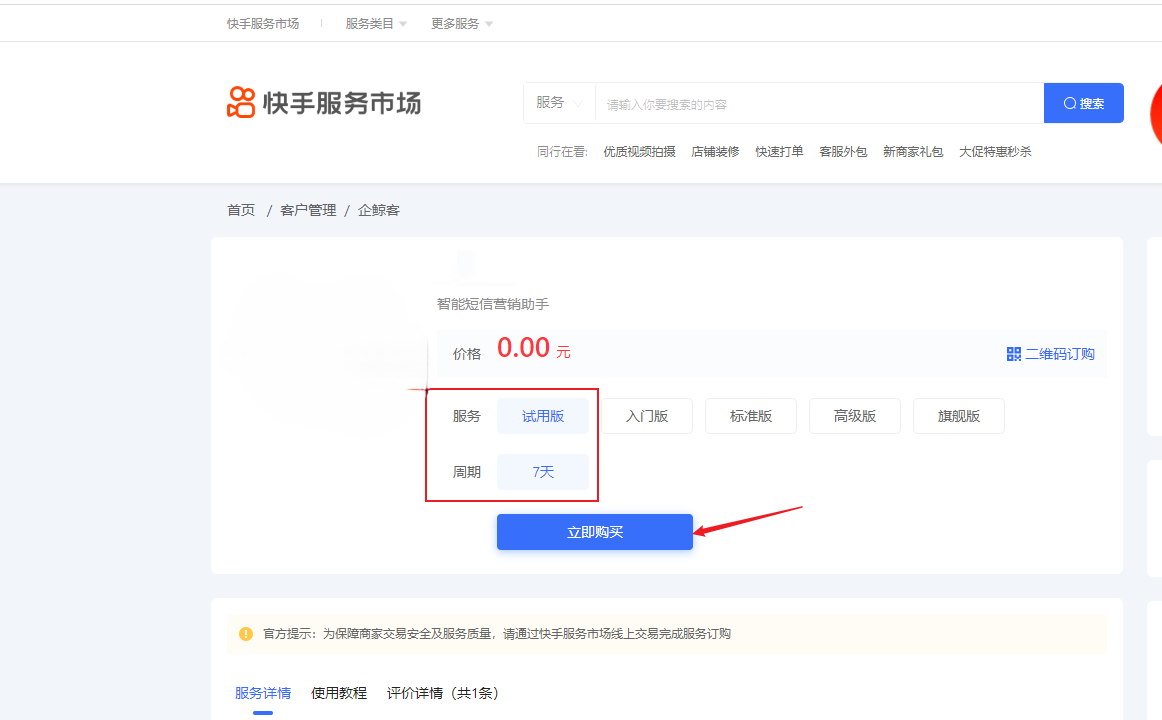Click the 快速打单 suggested search
This screenshot has width=1162, height=720.
[x=780, y=152]
